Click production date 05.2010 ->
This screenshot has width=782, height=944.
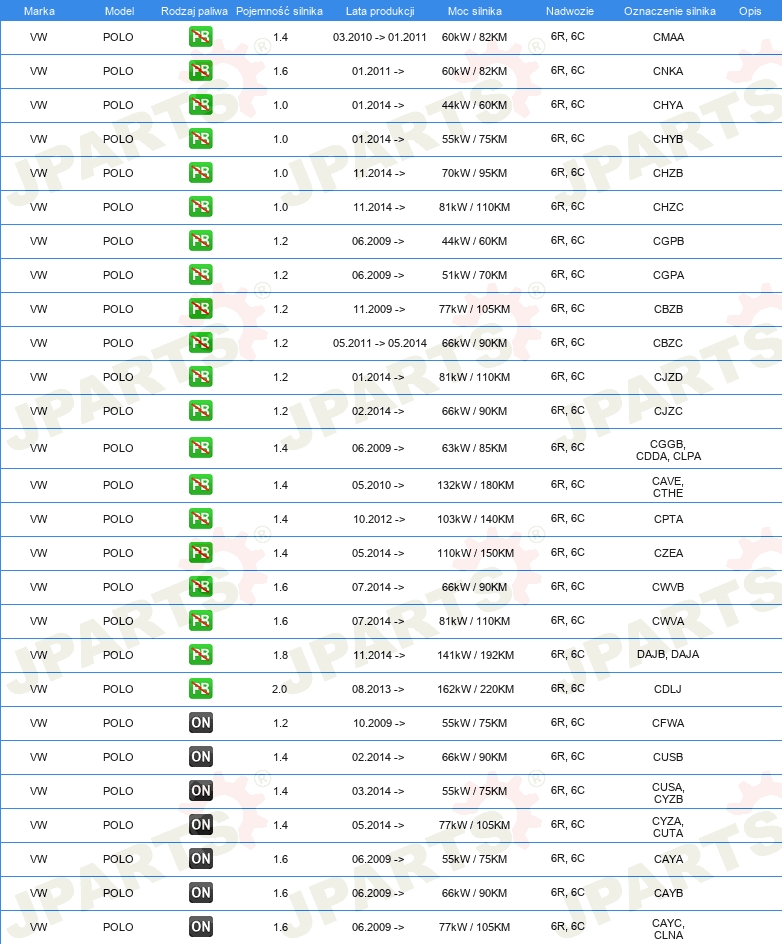tap(378, 485)
